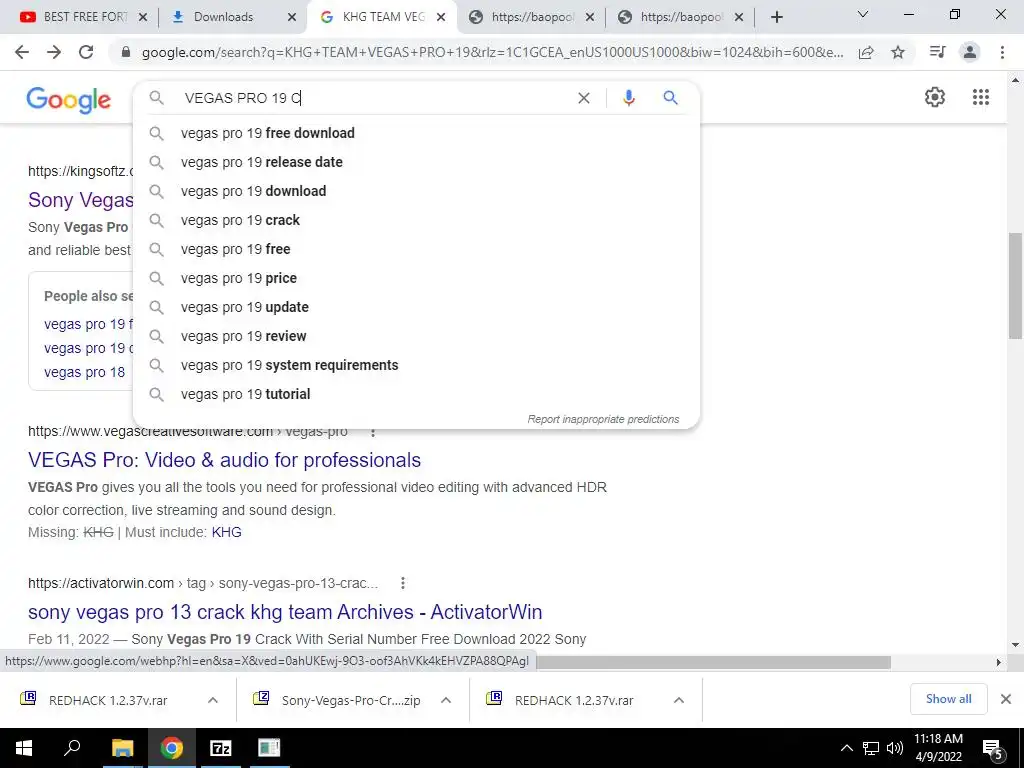Go back to the previous page
Screen dimensions: 1024x768
tap(22, 52)
